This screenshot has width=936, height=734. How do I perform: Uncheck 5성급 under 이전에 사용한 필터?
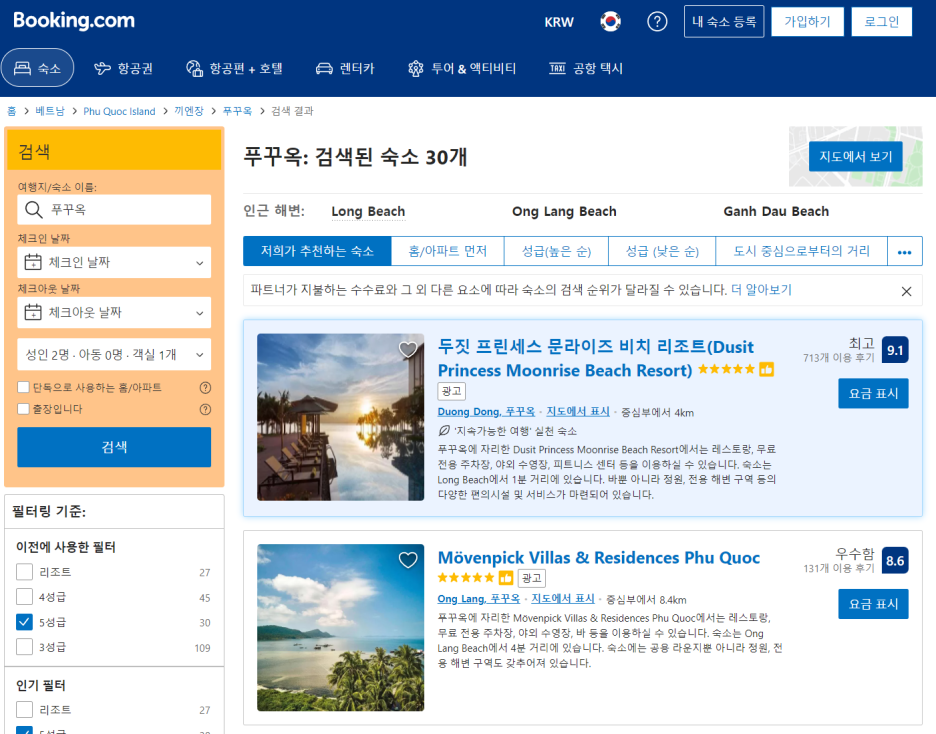[x=24, y=622]
